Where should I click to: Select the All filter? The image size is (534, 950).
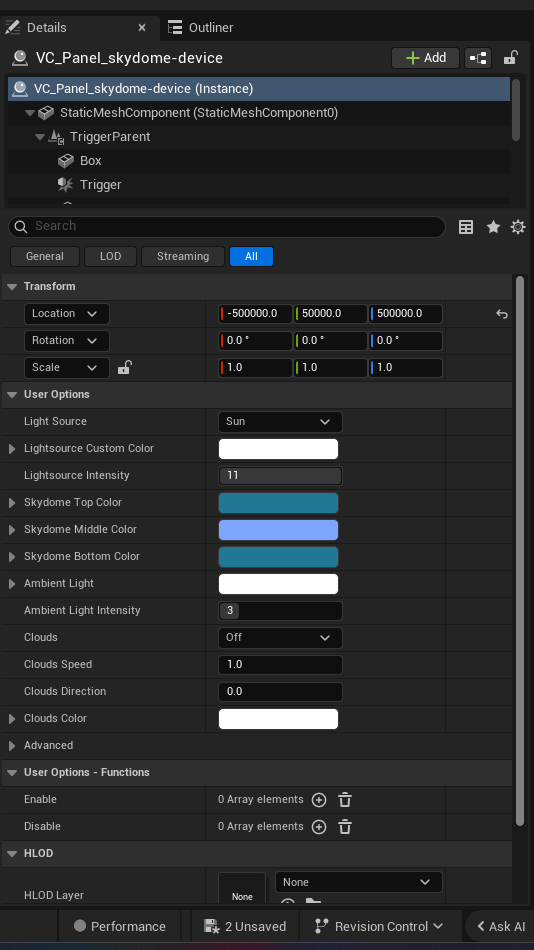tap(252, 256)
